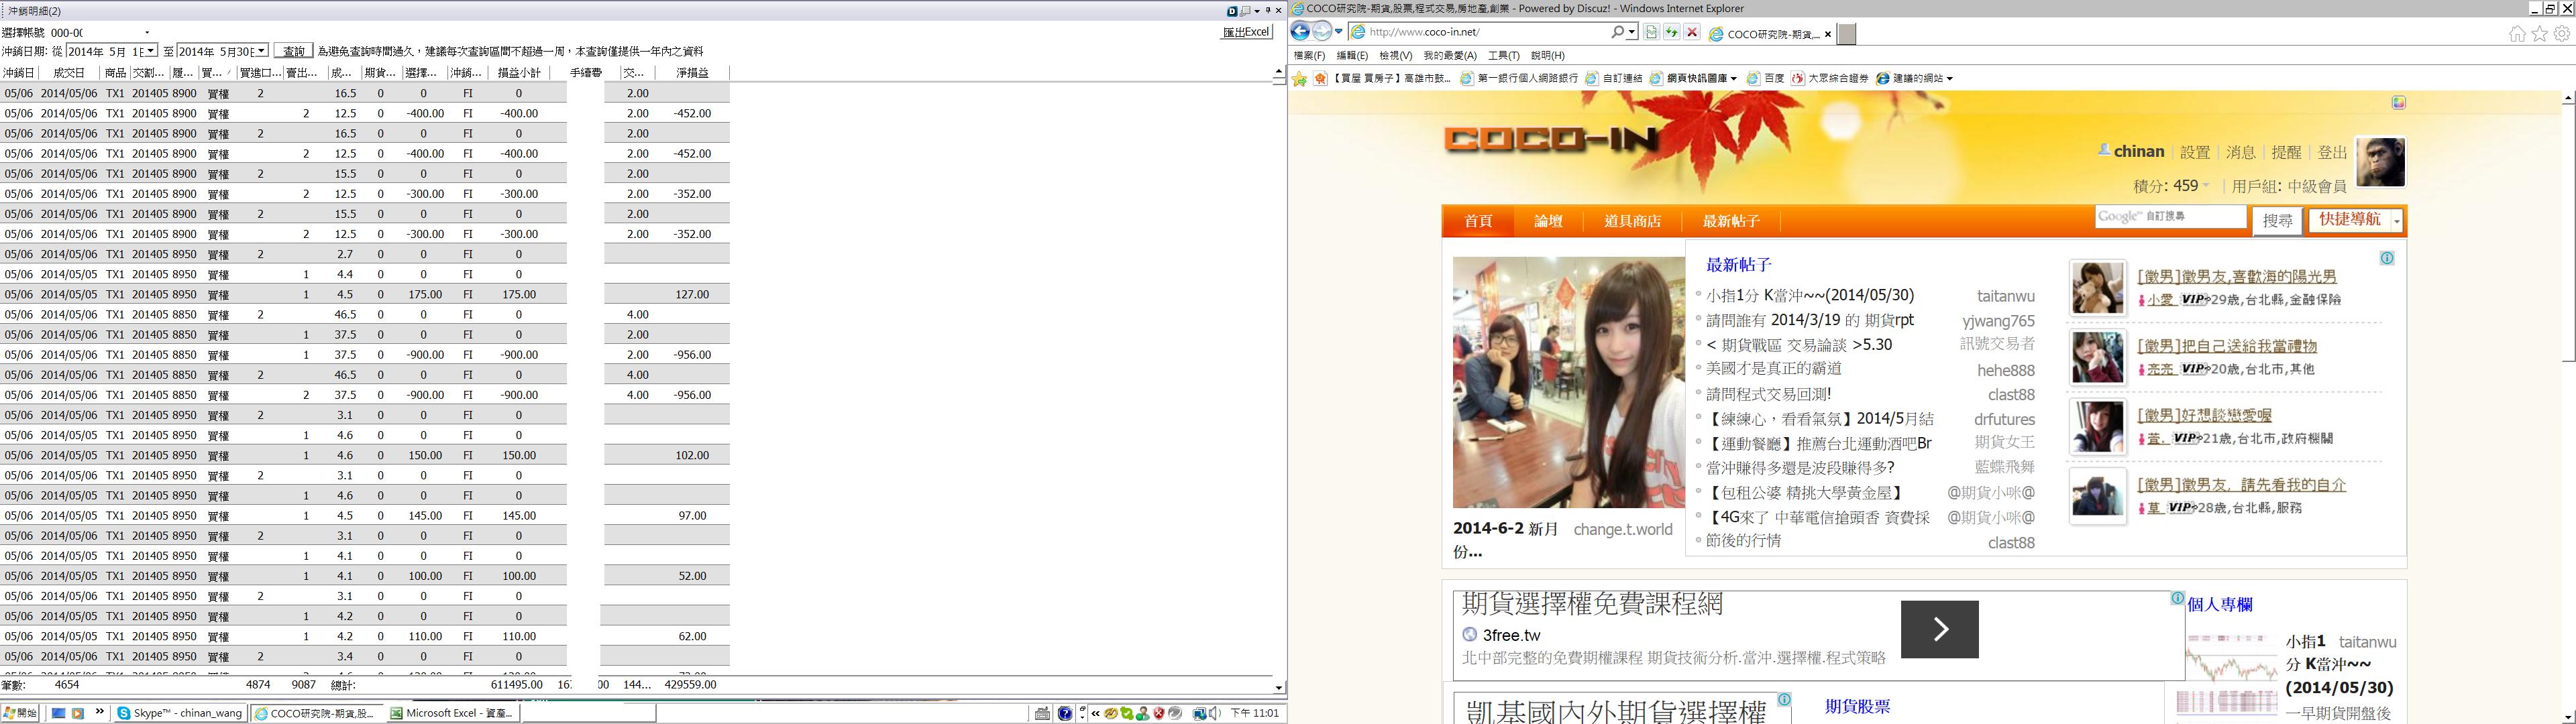Image resolution: width=2576 pixels, height=724 pixels.
Task: Open the IE recent pages dropdown arrow
Action: [1339, 32]
